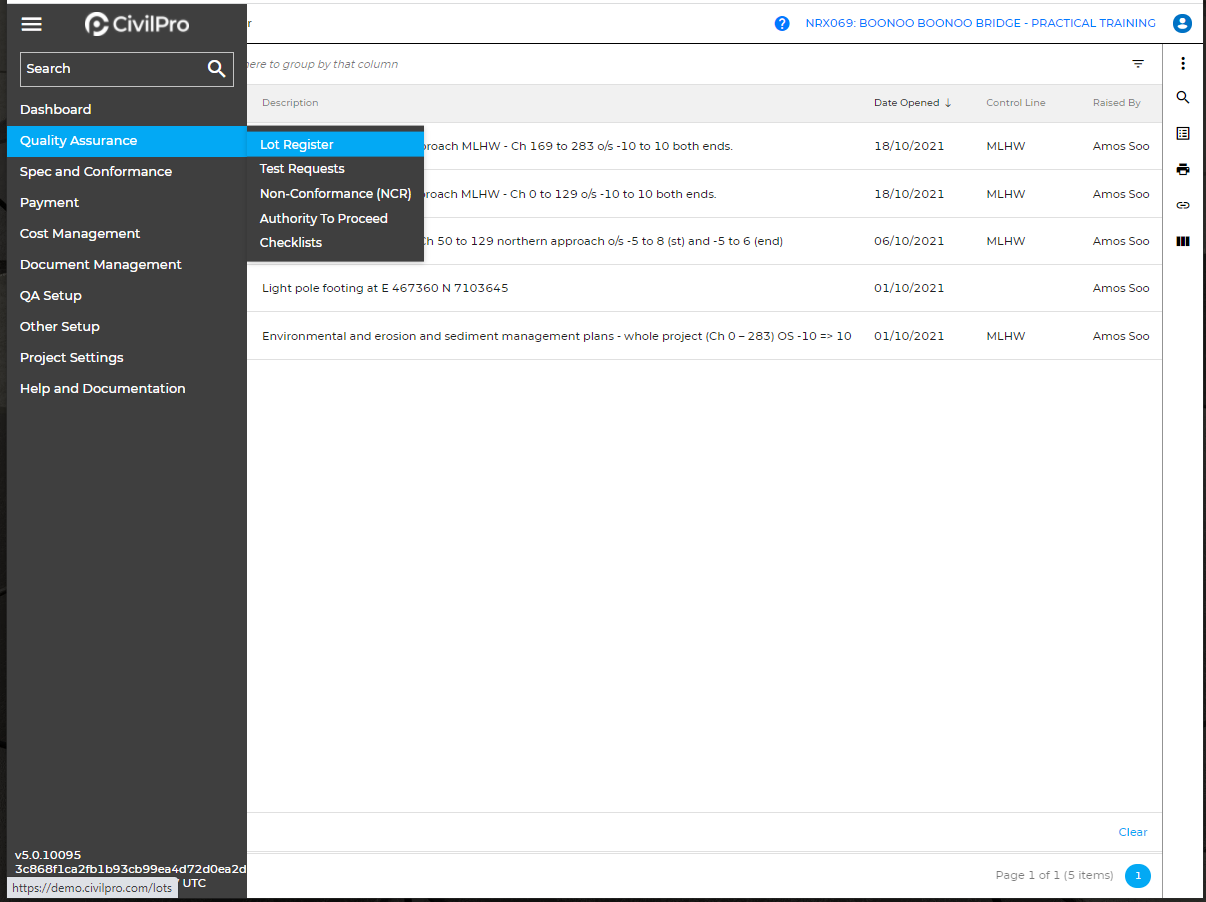This screenshot has height=902, width=1206.
Task: Click the NRX069 Boonoo Boonoo Bridge project link
Action: (980, 23)
